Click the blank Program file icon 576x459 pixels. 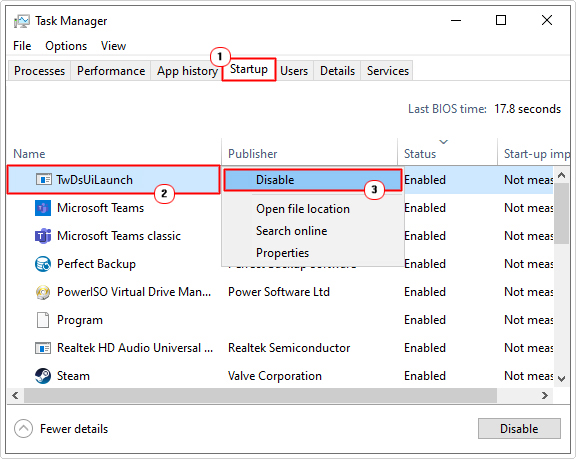43,320
